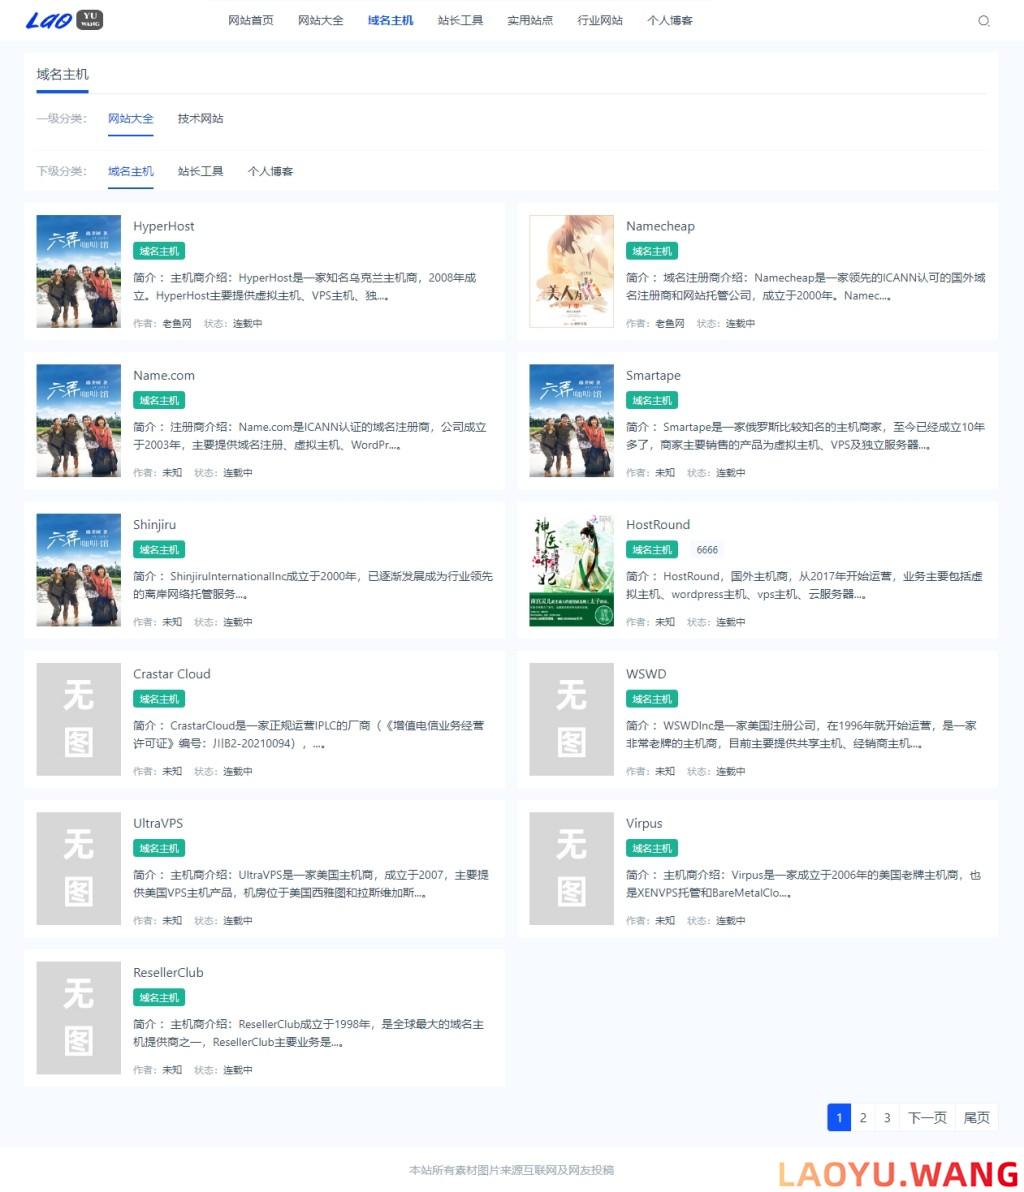Click the WSWD description text
This screenshot has width=1024, height=1192.
tap(801, 734)
